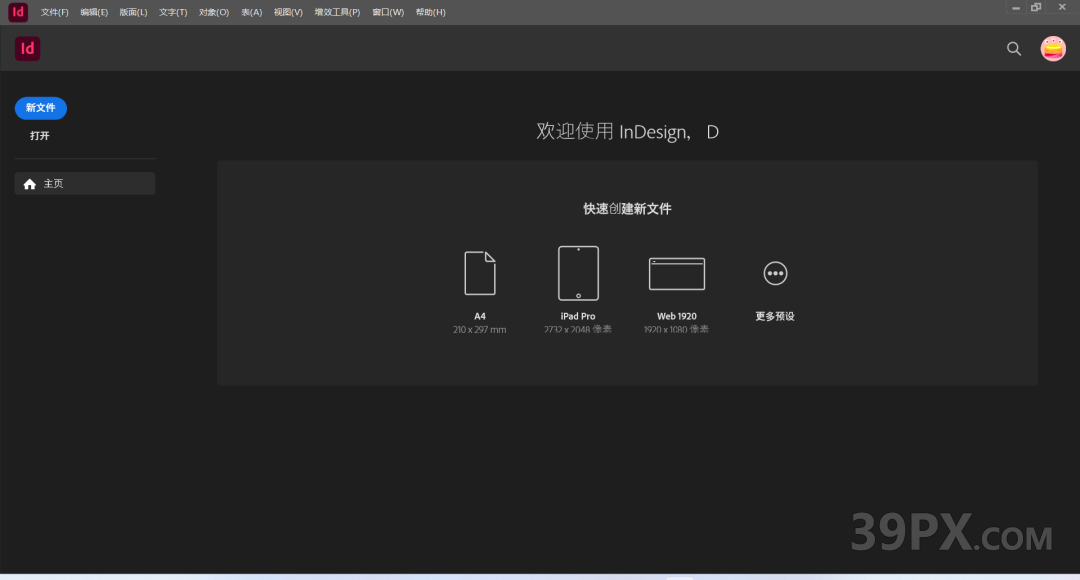Click the 2732 x 2048 像素 size text
The width and height of the screenshot is (1080, 580).
578,330
